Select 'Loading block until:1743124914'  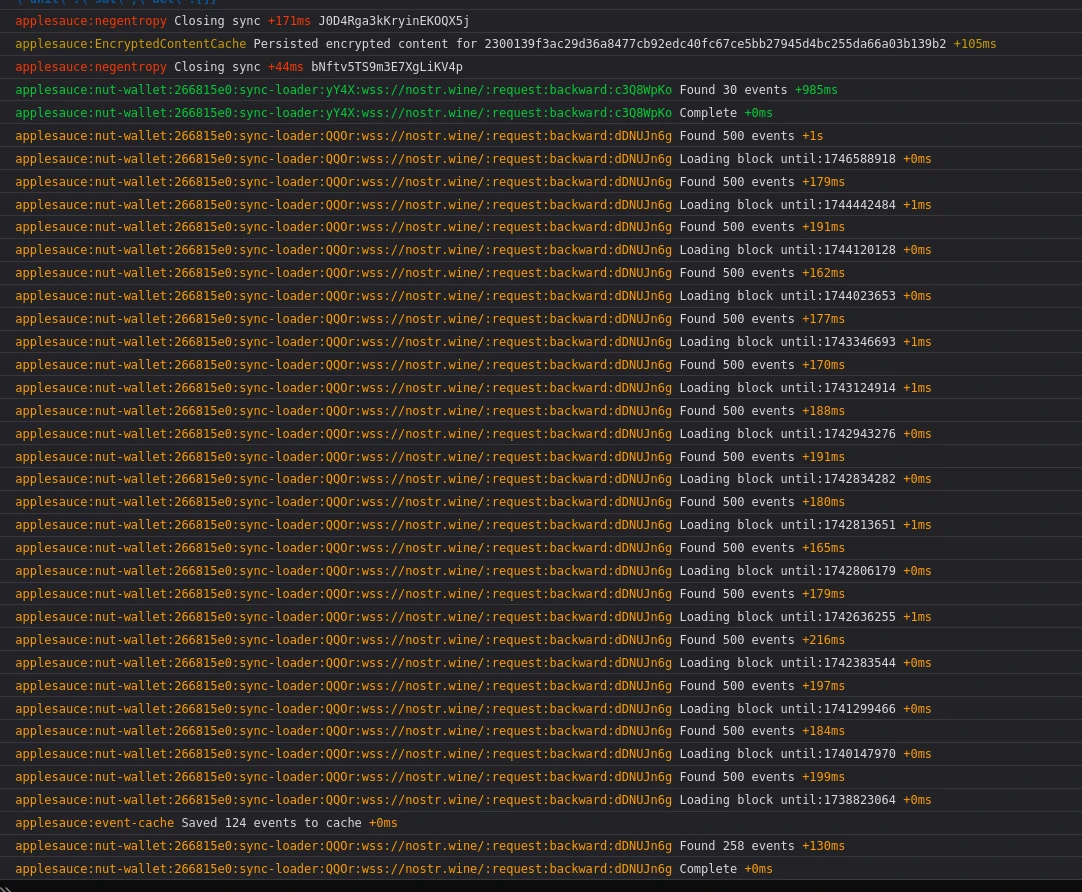[787, 388]
